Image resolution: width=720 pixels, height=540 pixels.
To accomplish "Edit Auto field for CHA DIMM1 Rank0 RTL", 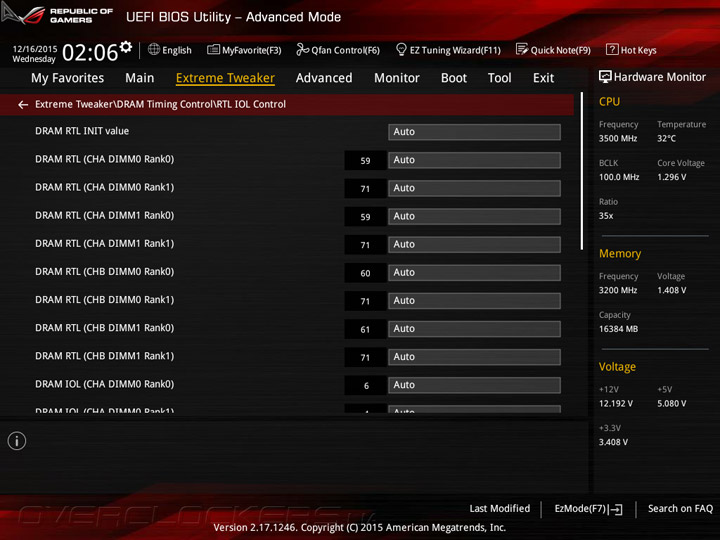I will point(474,216).
